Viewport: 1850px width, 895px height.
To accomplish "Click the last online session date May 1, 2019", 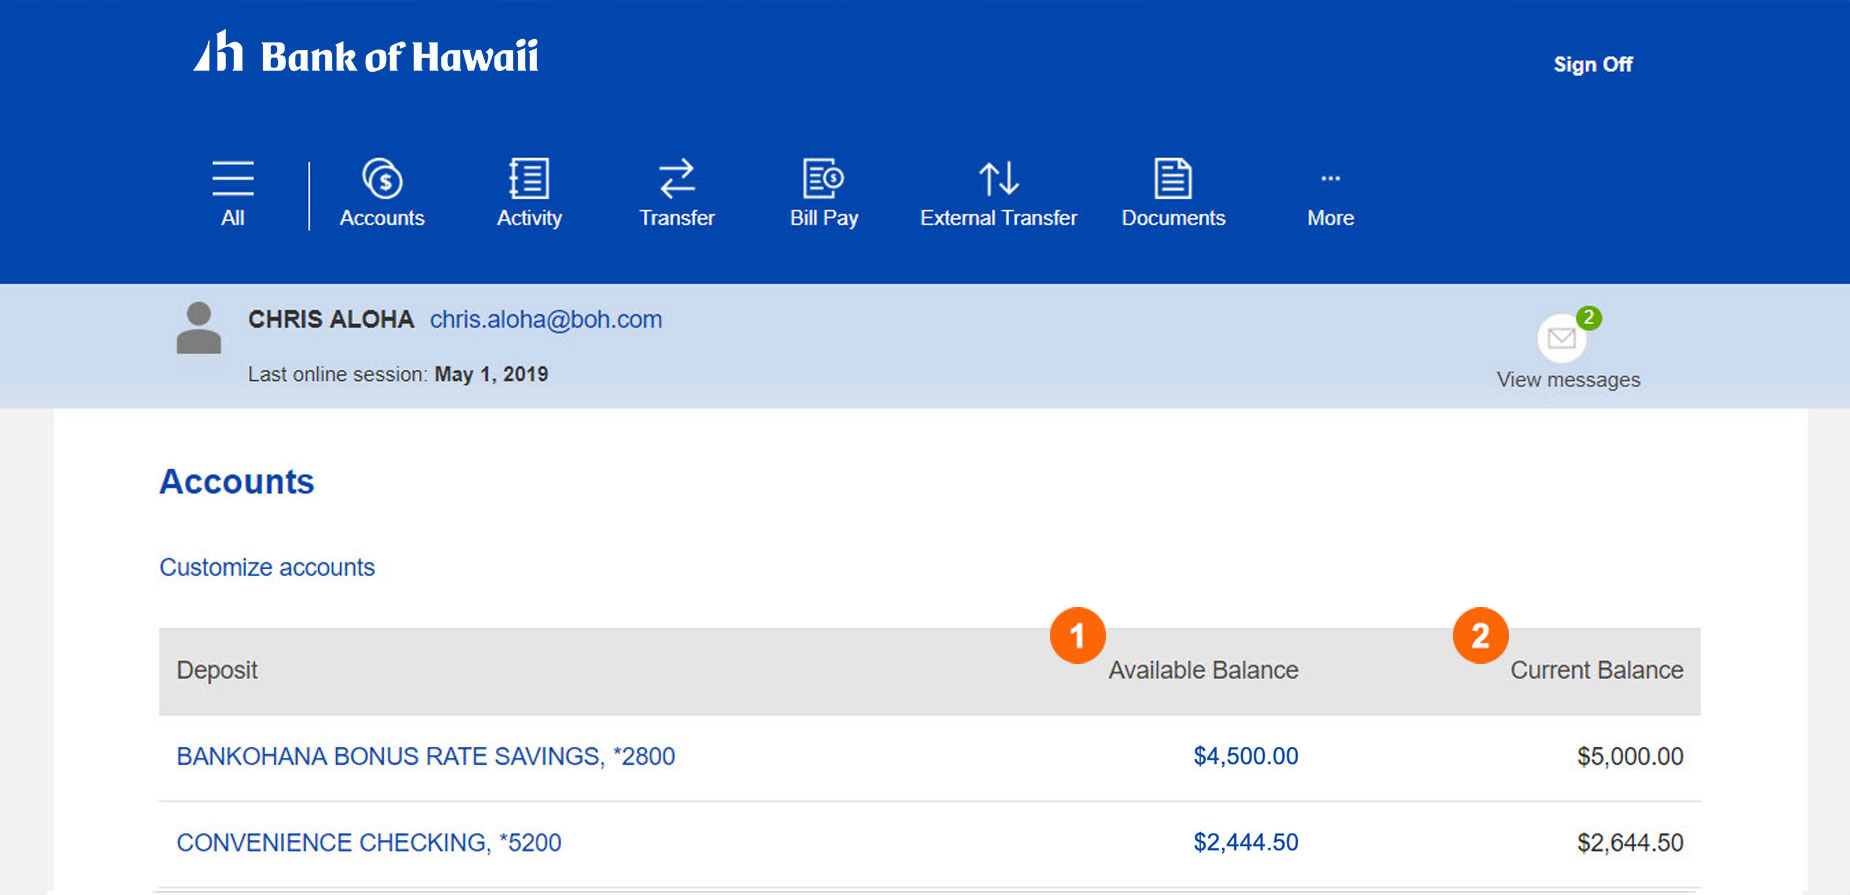I will pyautogui.click(x=491, y=374).
